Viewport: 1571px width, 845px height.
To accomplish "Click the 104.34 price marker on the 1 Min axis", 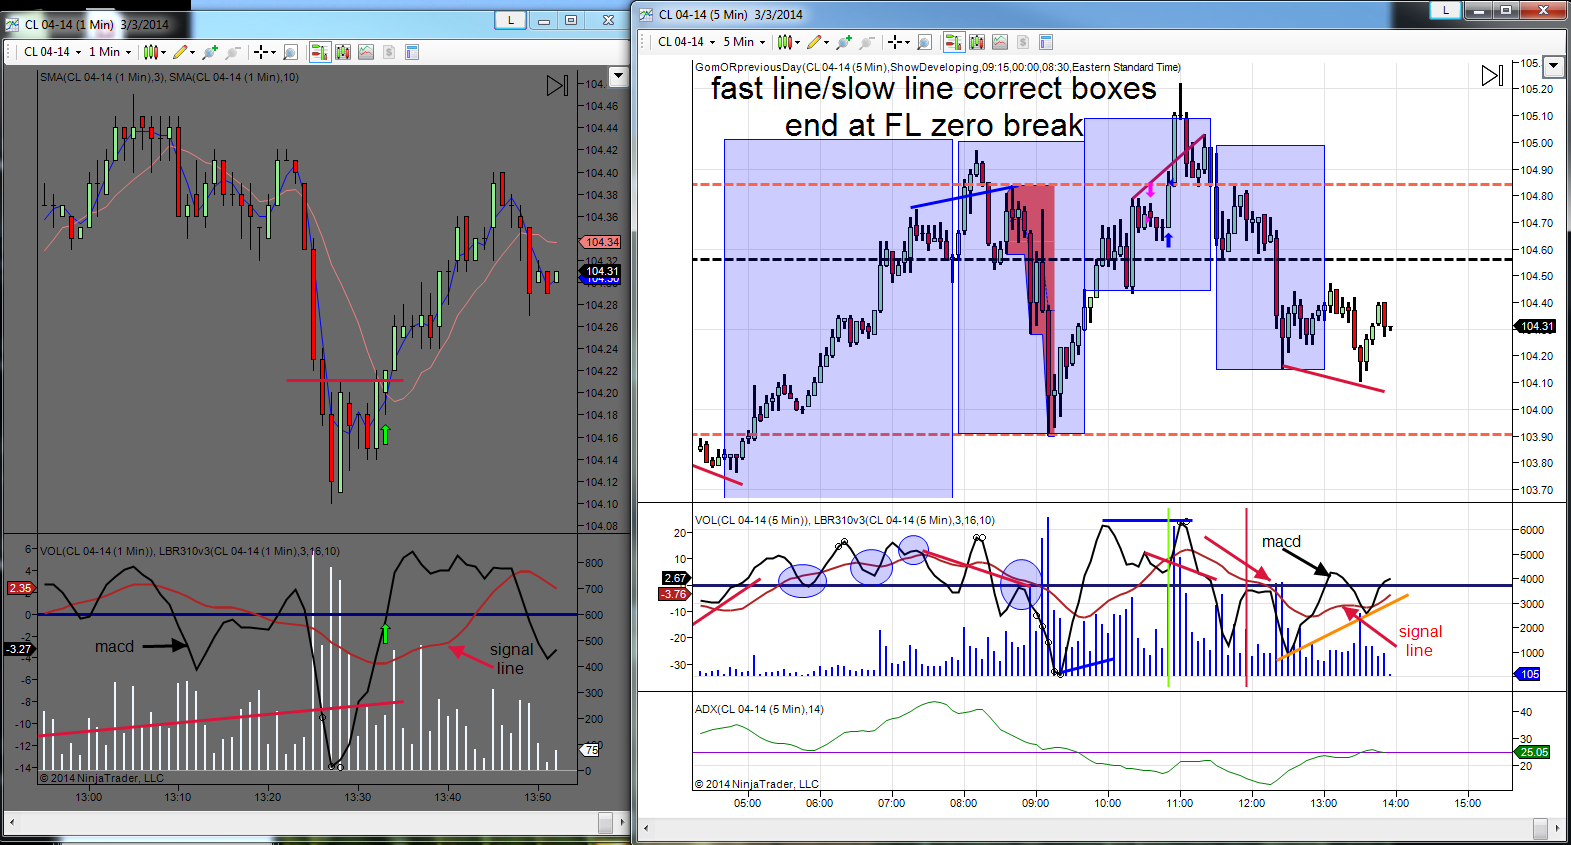I will [x=600, y=242].
